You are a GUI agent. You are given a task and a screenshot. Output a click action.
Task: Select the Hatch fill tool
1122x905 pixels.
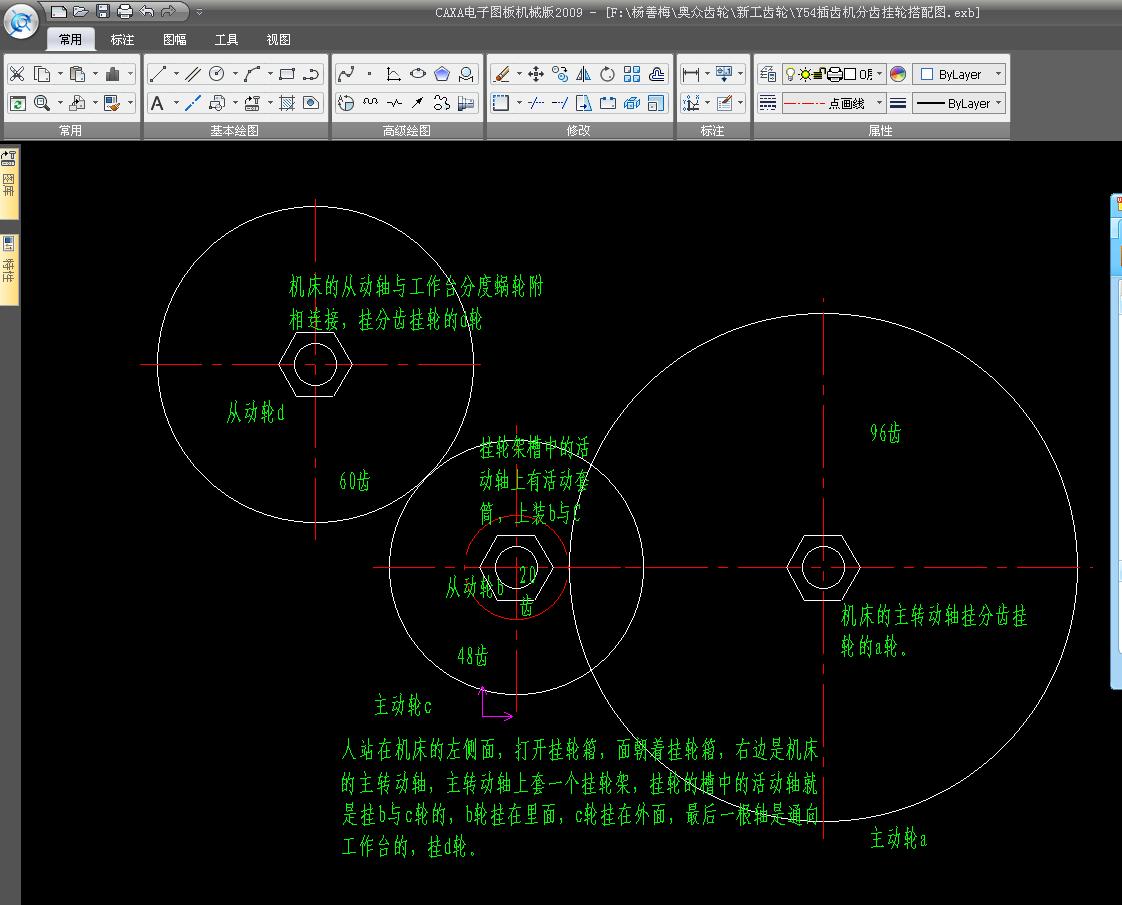tap(287, 103)
